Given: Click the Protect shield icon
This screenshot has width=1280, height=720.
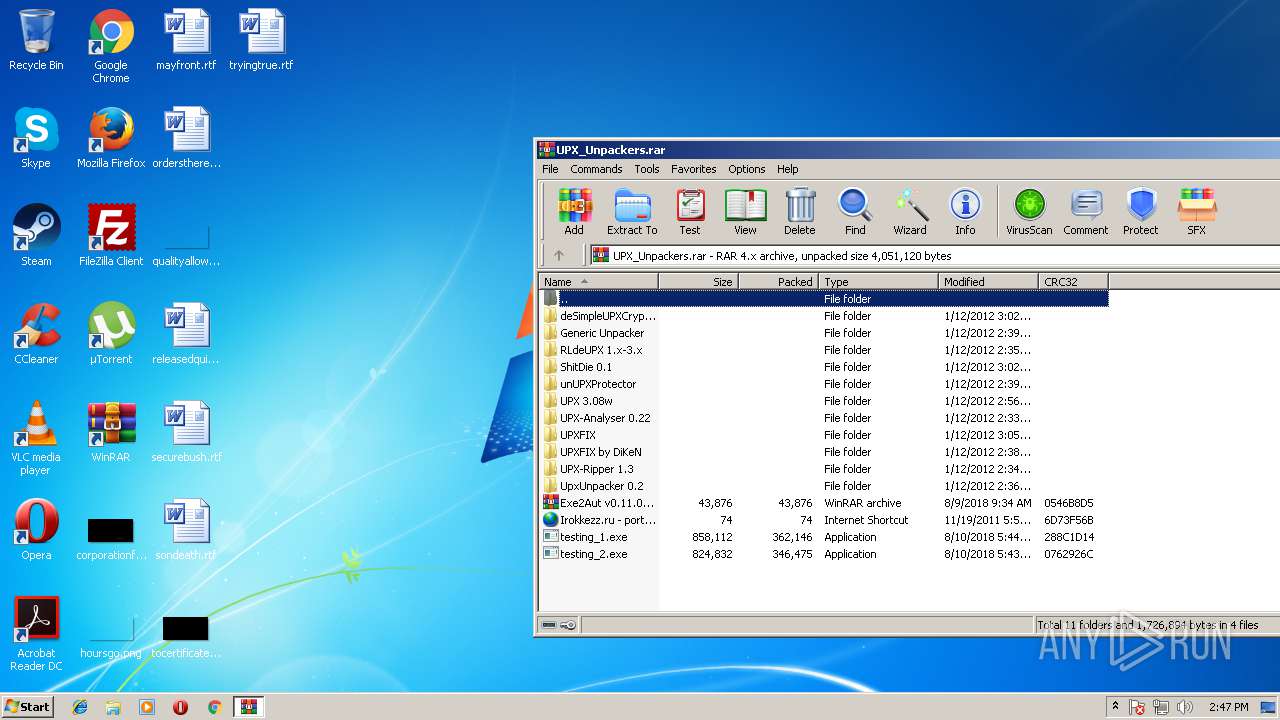Looking at the screenshot, I should point(1141,212).
